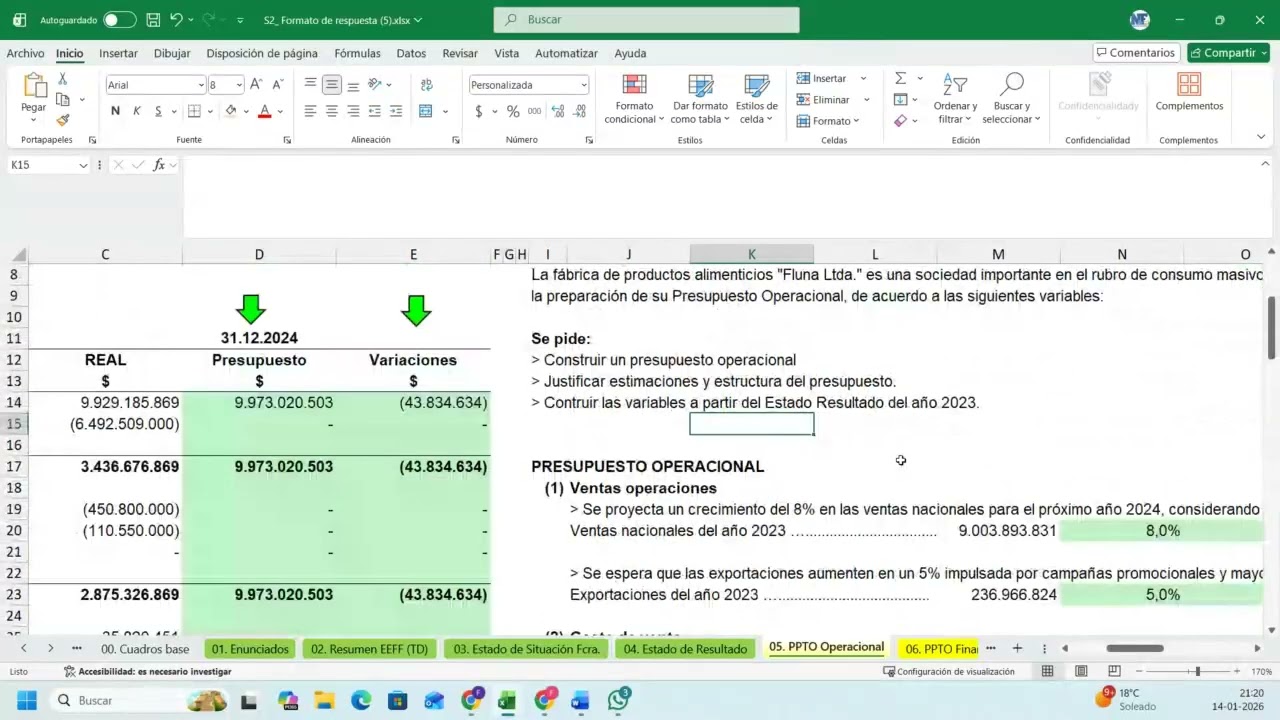Select sheet tab 02. Resumen EEFF (TD)
Screen dimensions: 1280x720
pyautogui.click(x=369, y=649)
